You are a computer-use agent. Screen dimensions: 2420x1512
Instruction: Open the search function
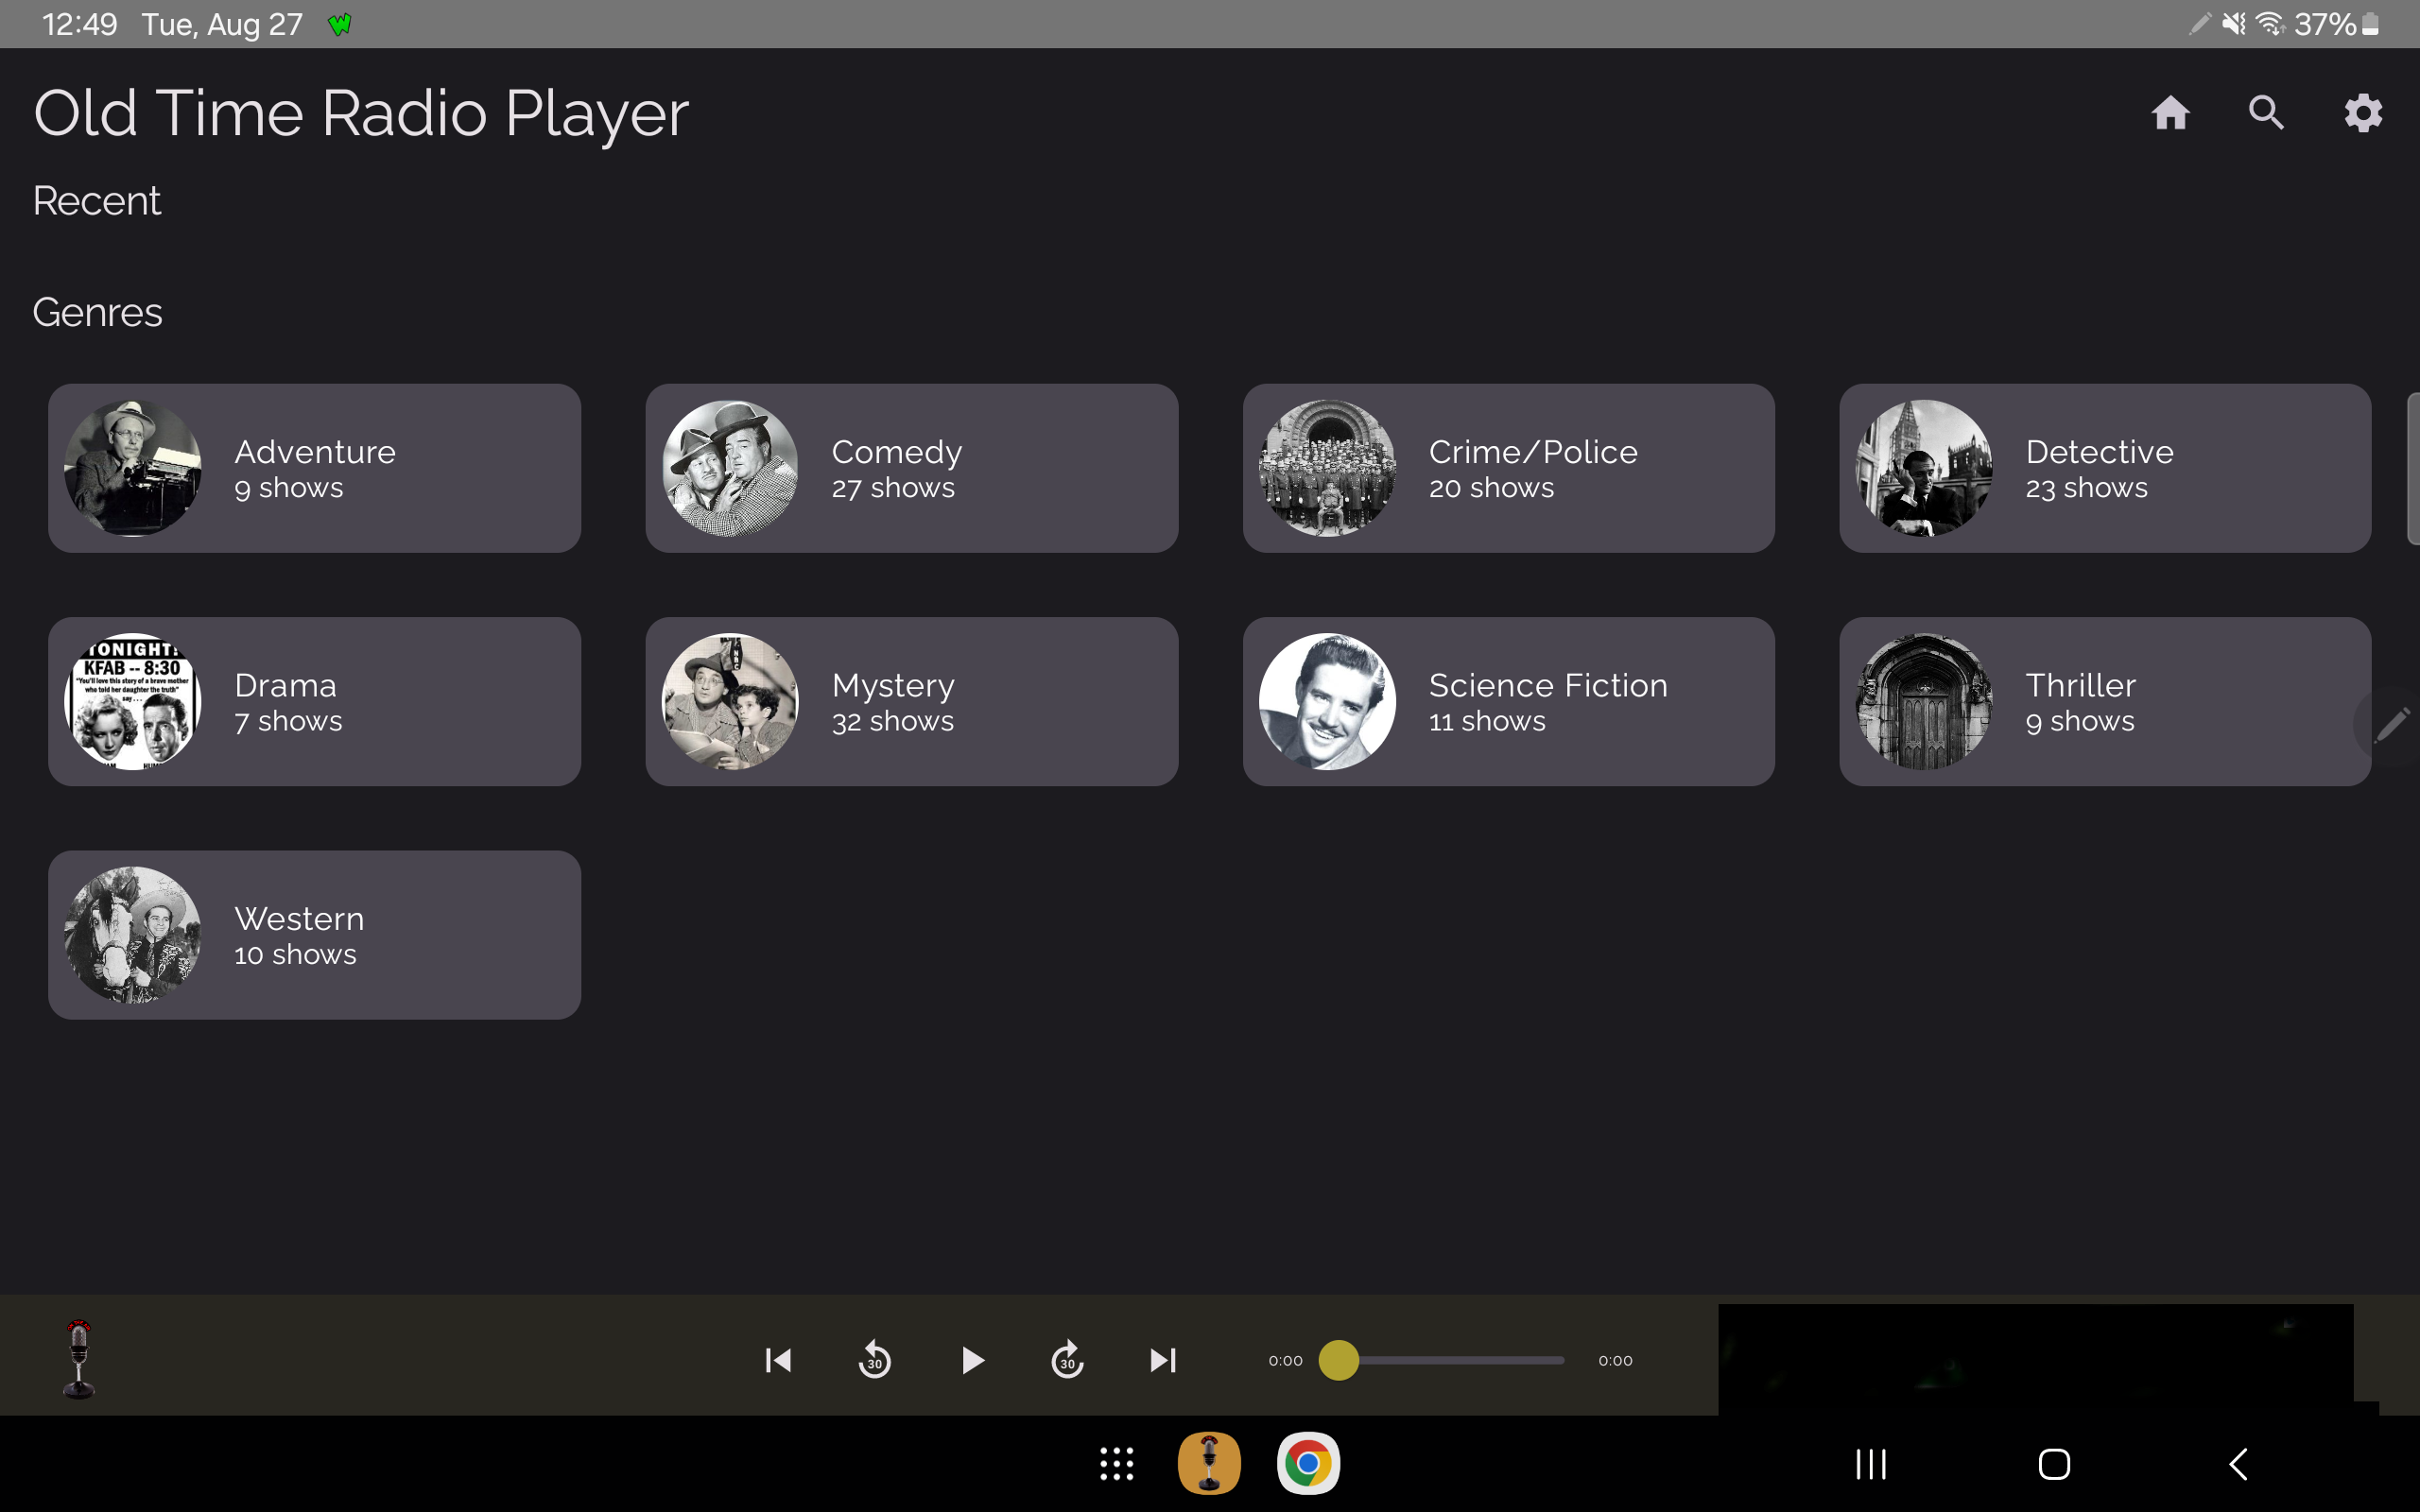pyautogui.click(x=2265, y=112)
